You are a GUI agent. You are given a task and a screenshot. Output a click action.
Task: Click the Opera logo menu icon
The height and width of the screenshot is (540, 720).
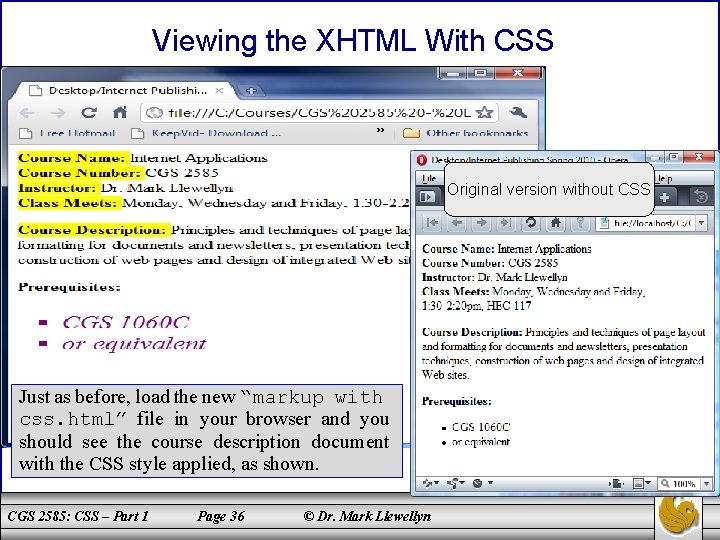tap(422, 160)
